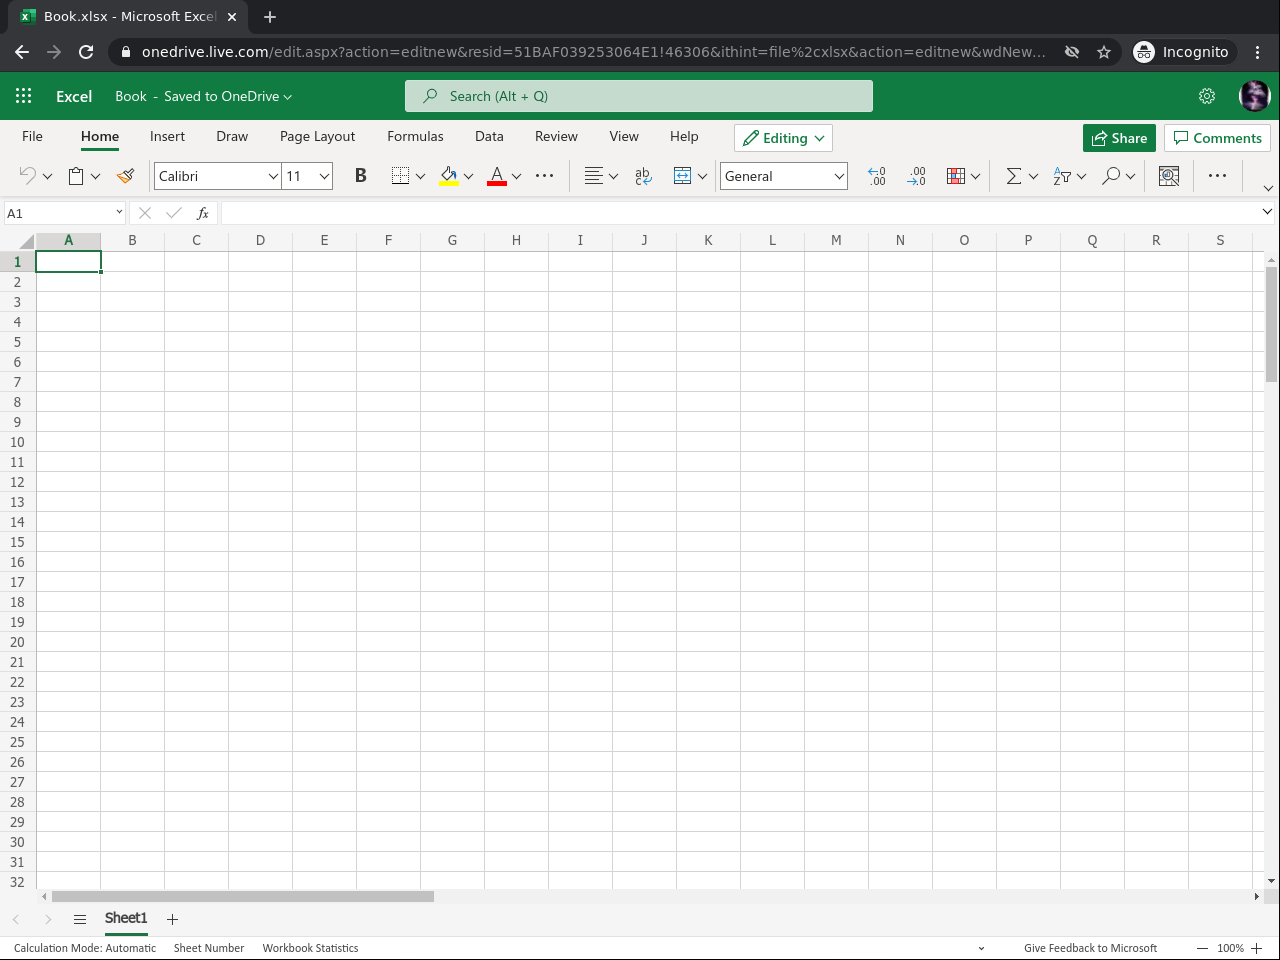Open the font size 11 dropdown
1280x960 pixels.
(324, 177)
